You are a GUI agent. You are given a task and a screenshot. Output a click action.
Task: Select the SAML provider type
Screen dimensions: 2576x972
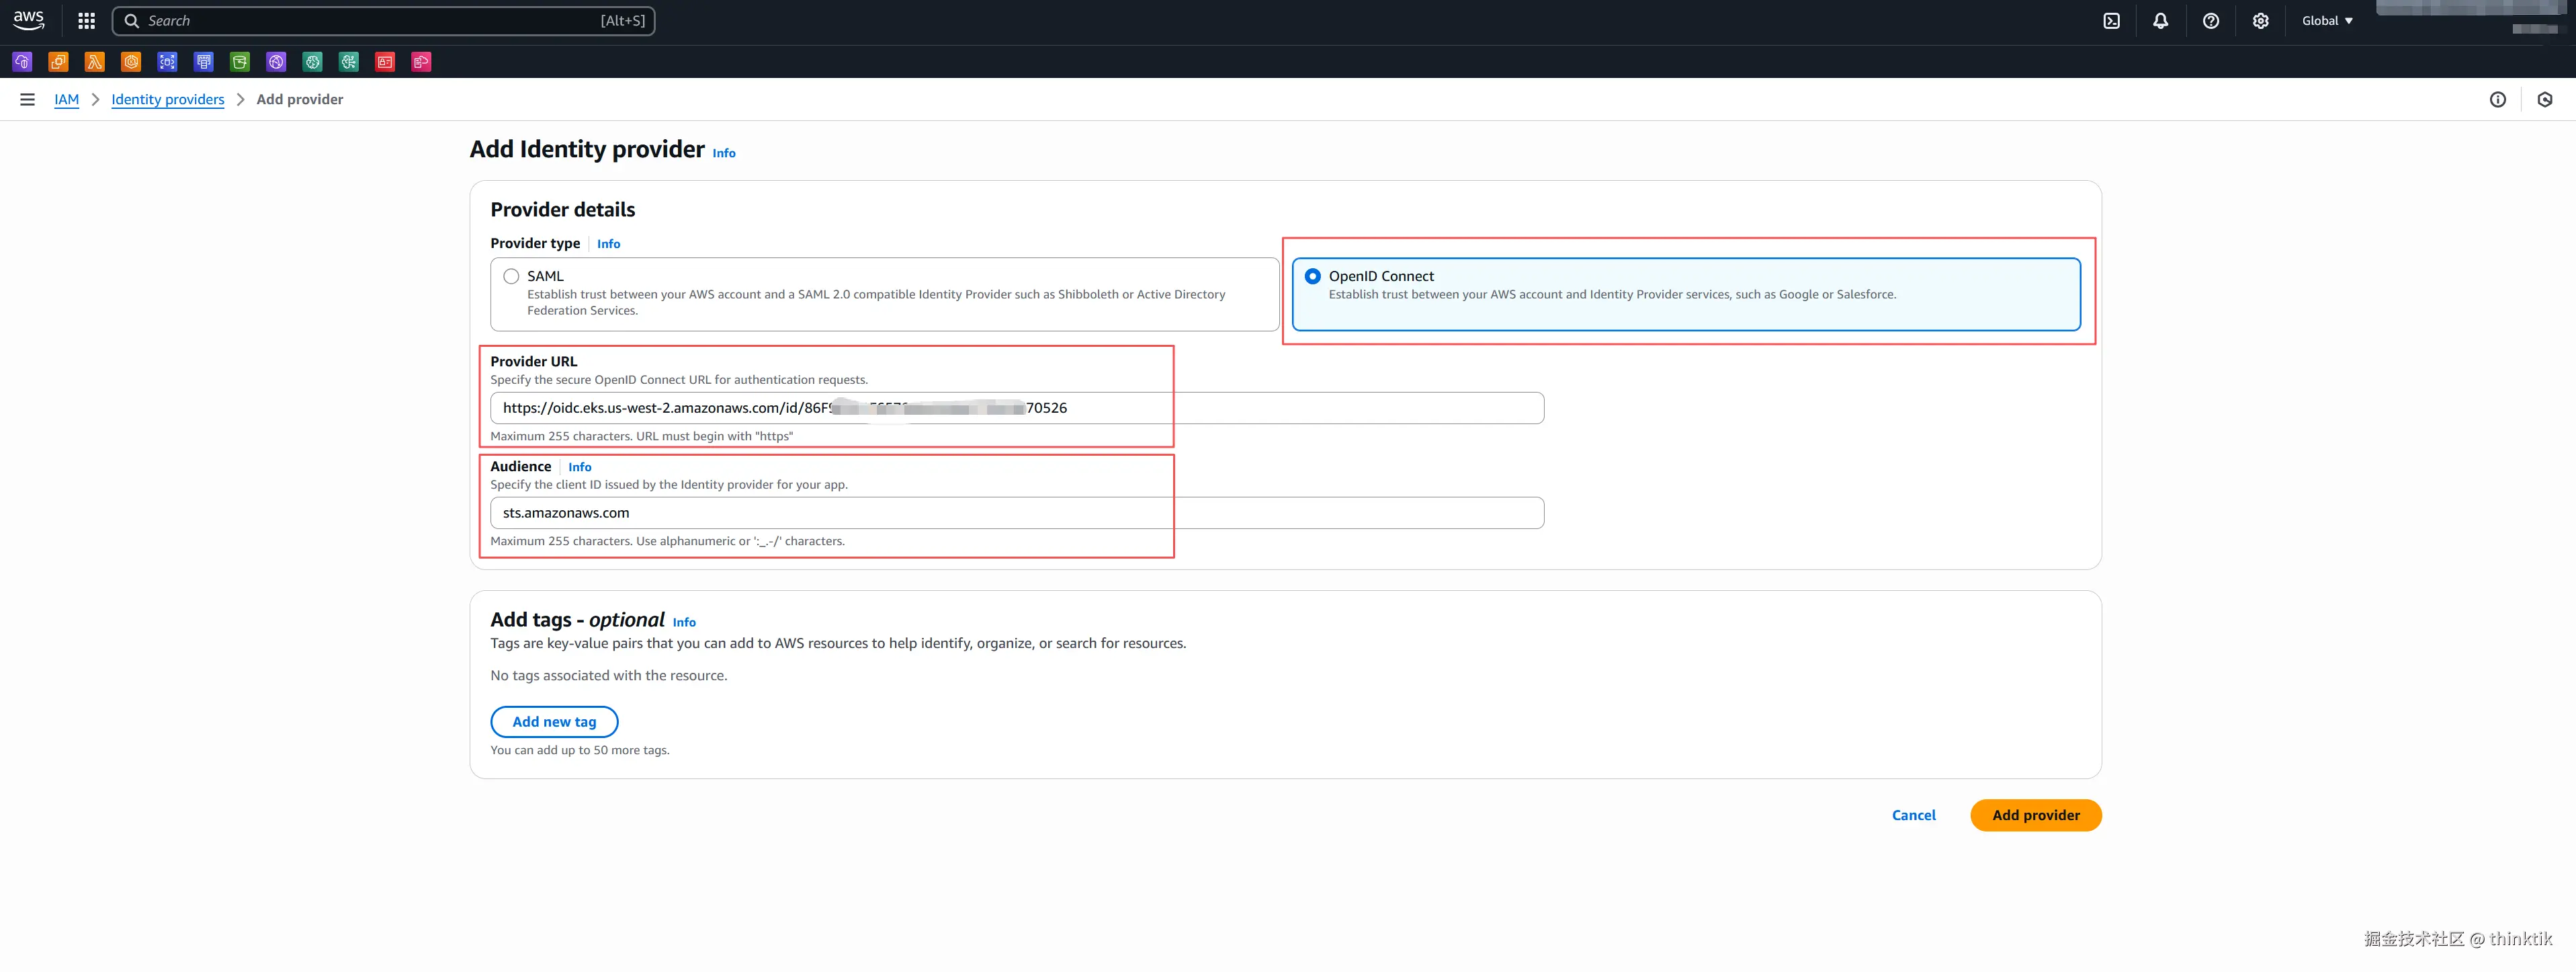[512, 276]
